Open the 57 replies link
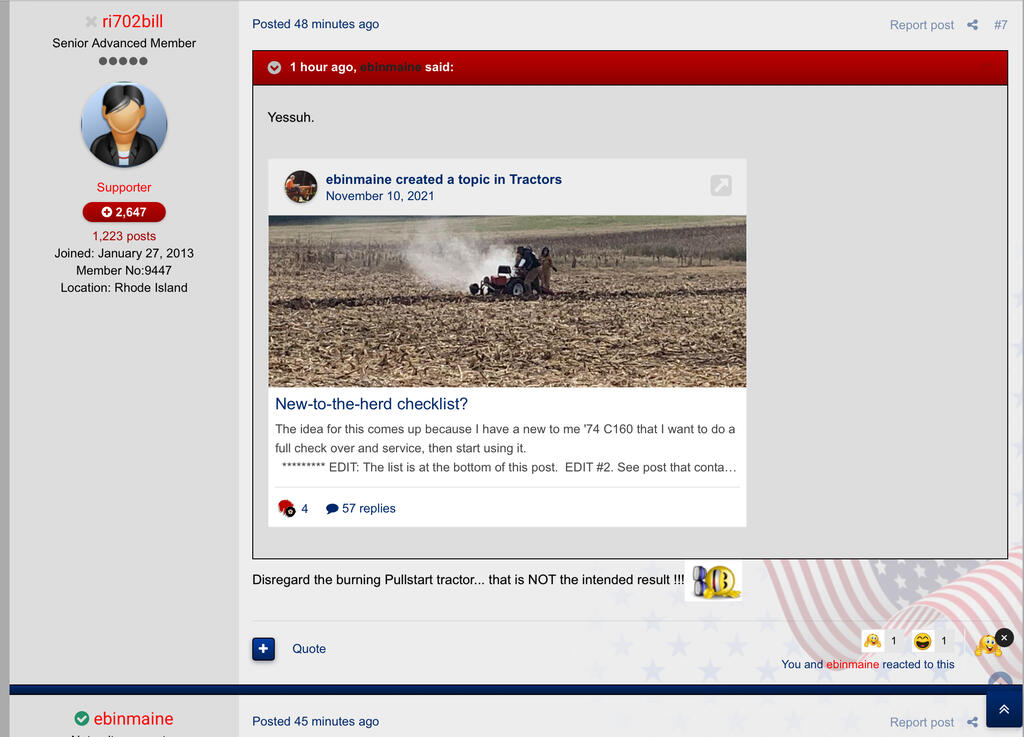Screen dimensions: 1024x737 (x=361, y=509)
